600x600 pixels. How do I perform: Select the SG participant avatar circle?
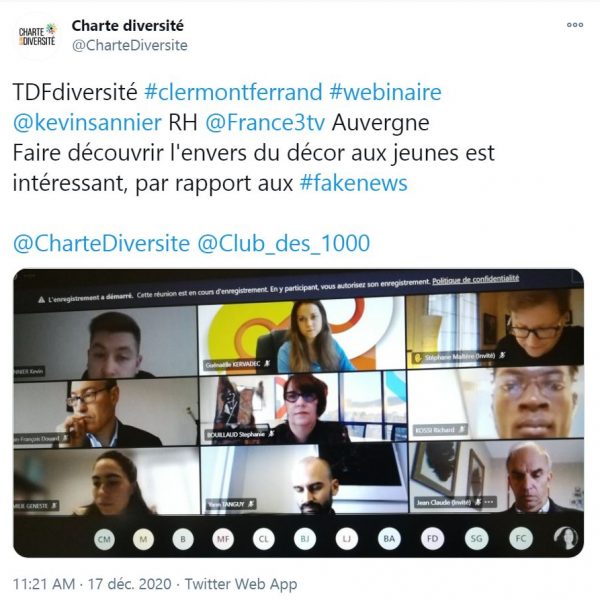476,538
